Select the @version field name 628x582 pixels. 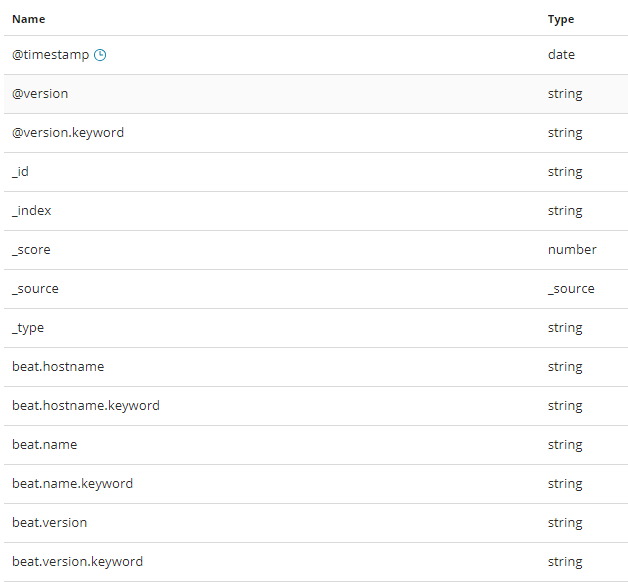pos(40,94)
